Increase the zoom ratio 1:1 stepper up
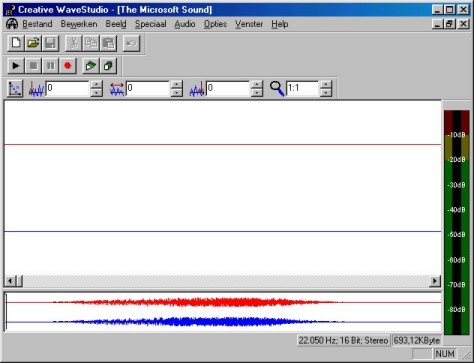Screen dimensions: 474x363 [x=326, y=85]
